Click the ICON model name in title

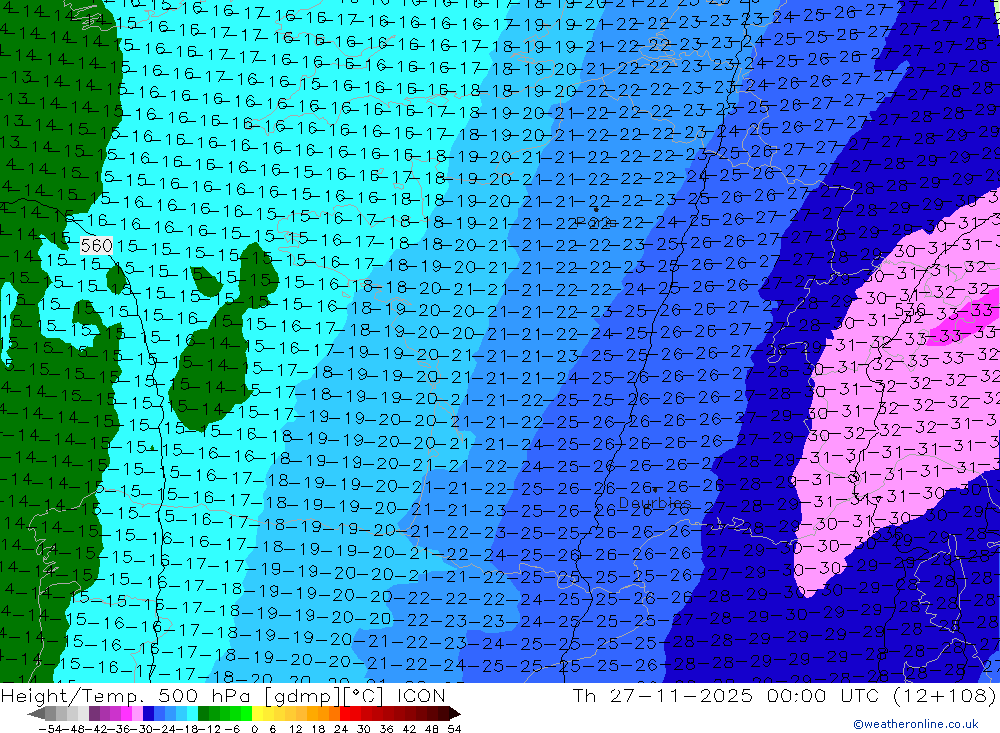tap(421, 695)
